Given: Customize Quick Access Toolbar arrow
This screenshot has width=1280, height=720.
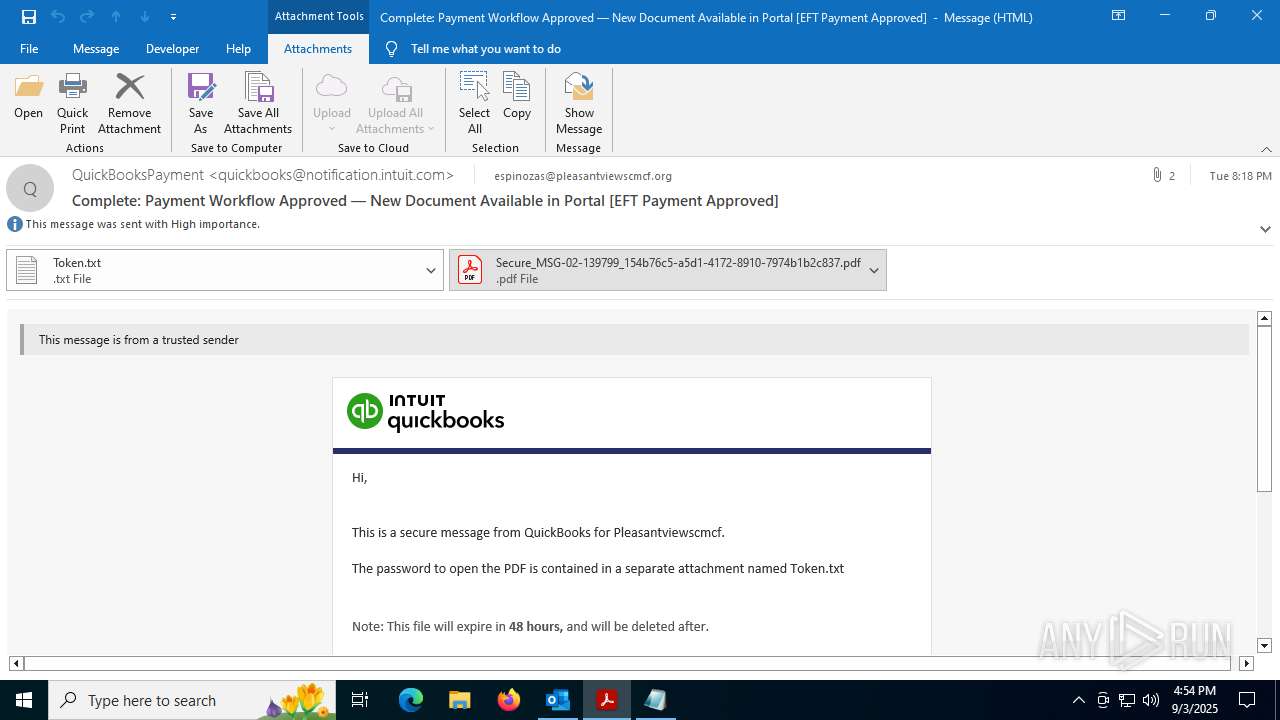Looking at the screenshot, I should coord(173,17).
